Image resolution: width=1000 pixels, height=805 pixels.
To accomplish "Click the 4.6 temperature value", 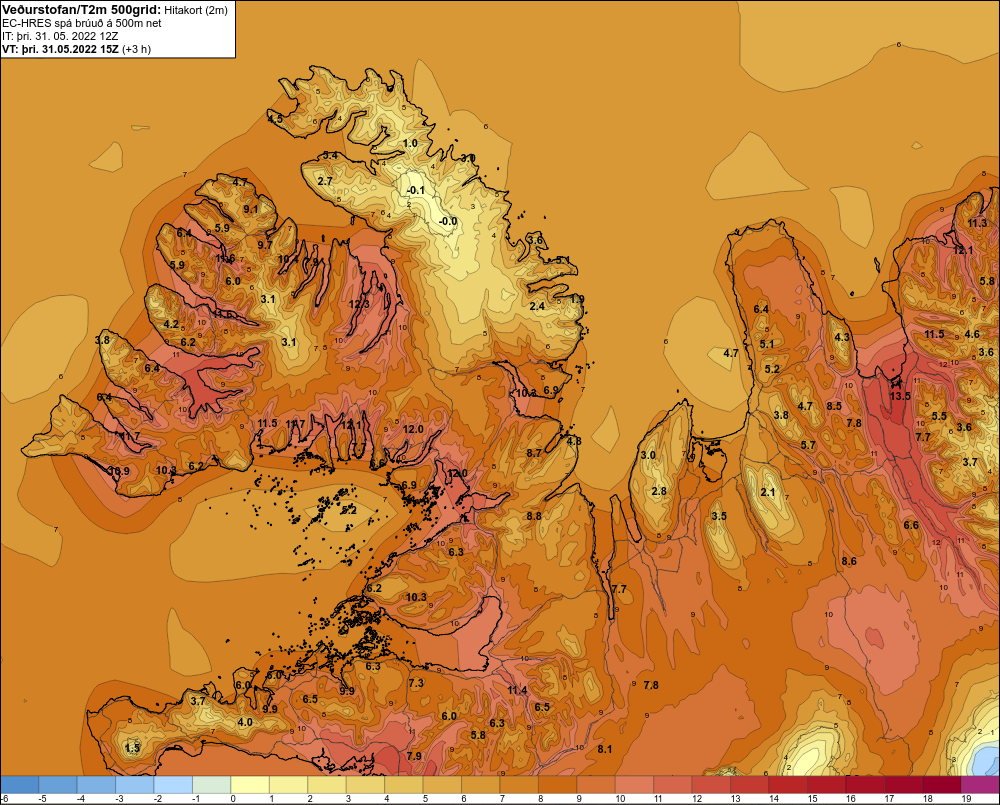I will [x=972, y=334].
